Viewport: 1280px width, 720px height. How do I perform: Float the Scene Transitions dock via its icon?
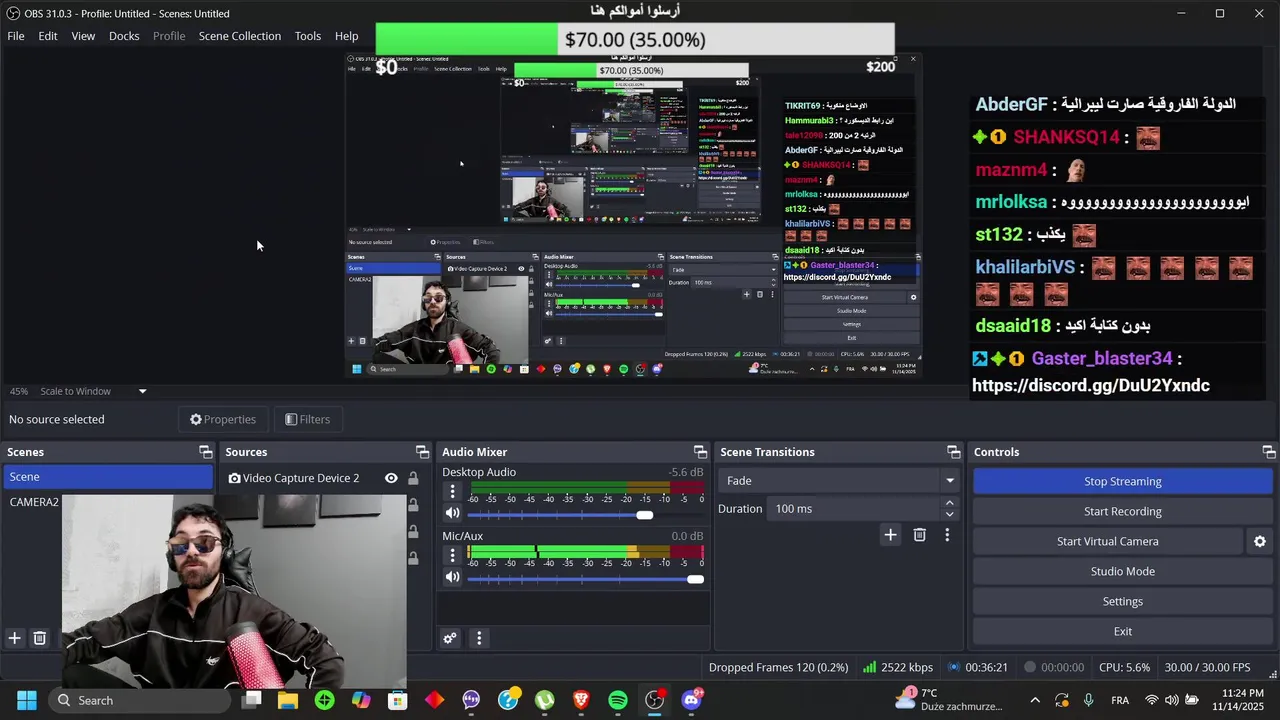(953, 452)
